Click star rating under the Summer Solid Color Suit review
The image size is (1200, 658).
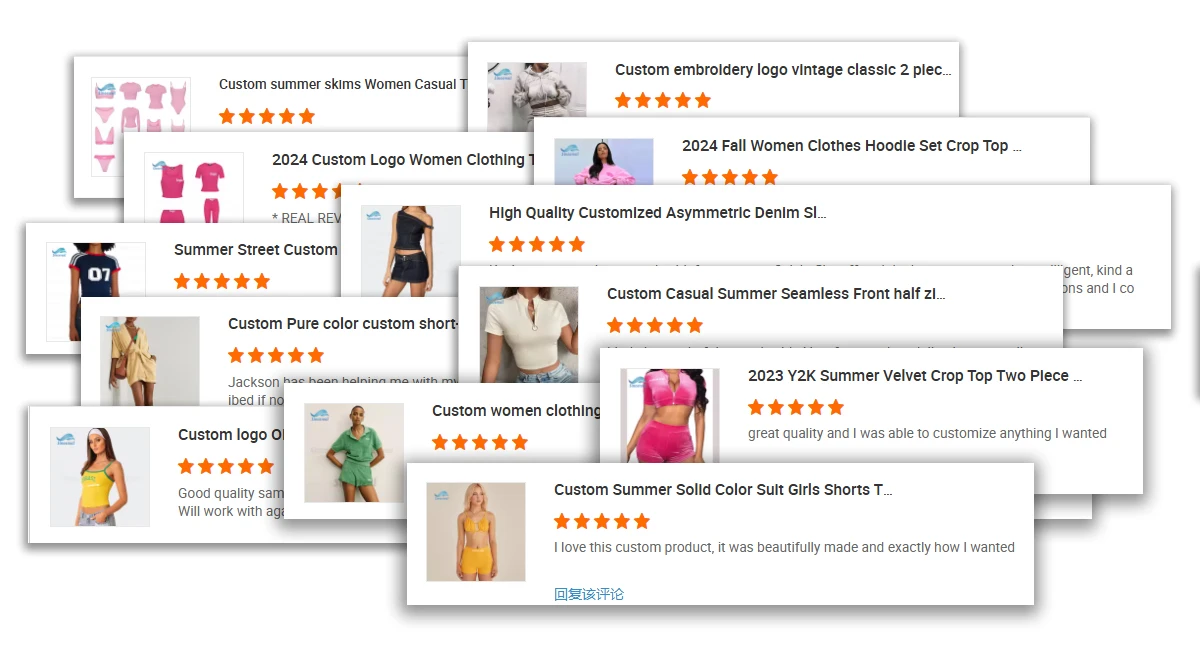[x=602, y=521]
